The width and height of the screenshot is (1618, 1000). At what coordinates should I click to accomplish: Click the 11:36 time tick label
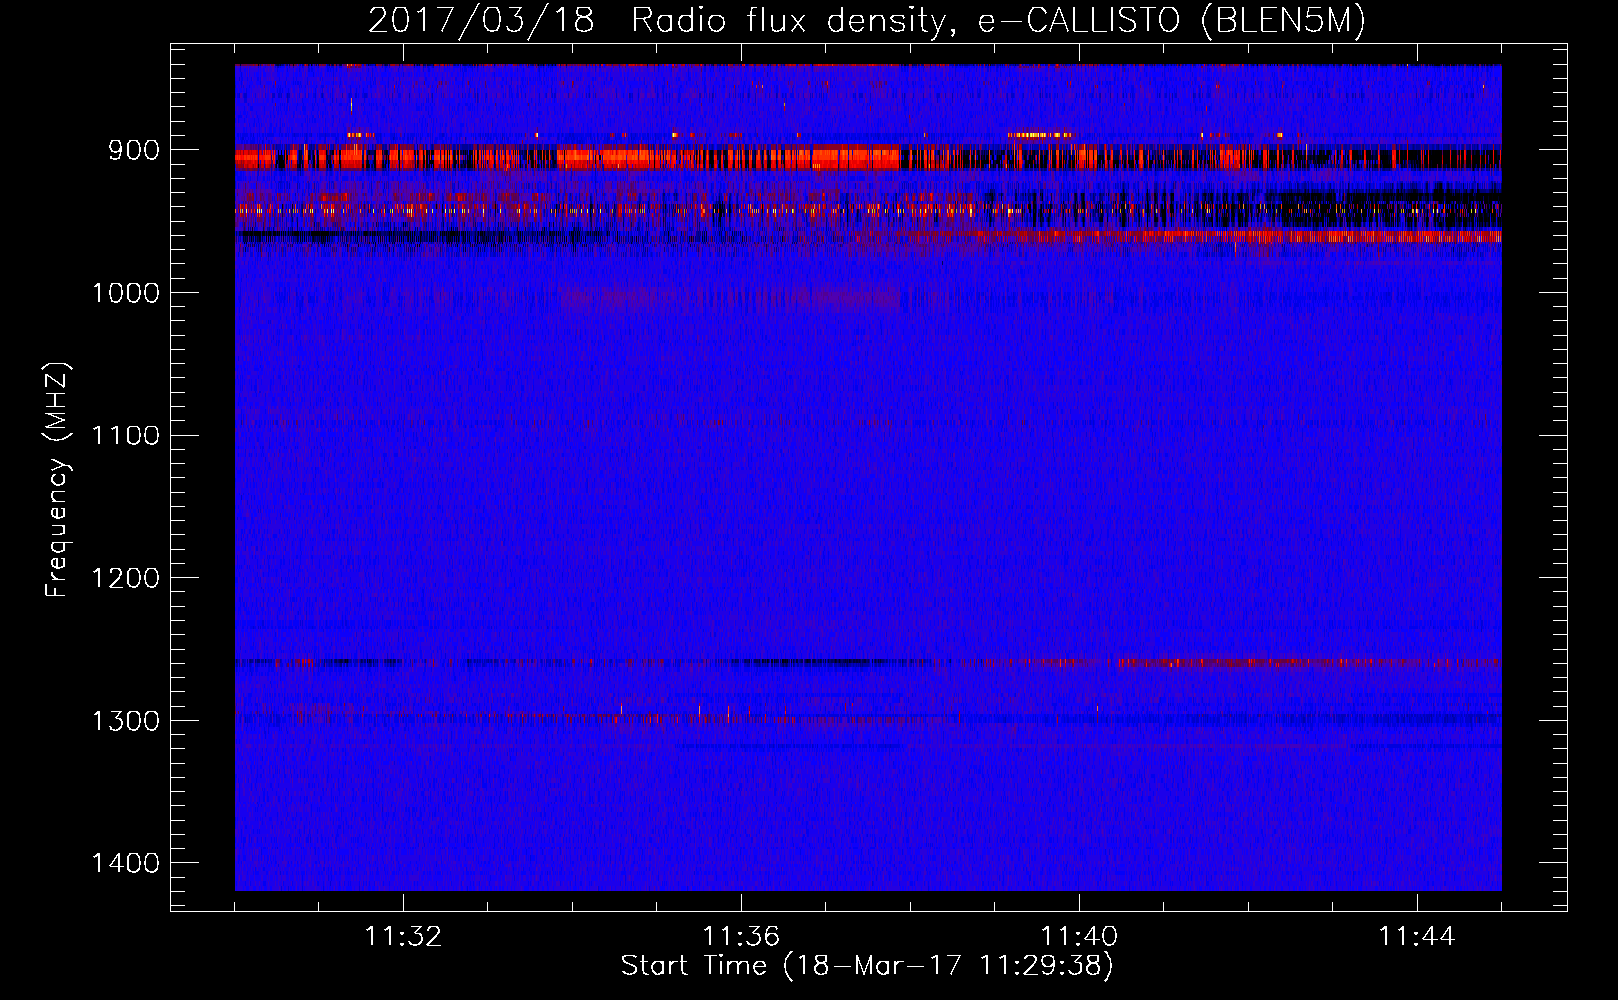[741, 937]
